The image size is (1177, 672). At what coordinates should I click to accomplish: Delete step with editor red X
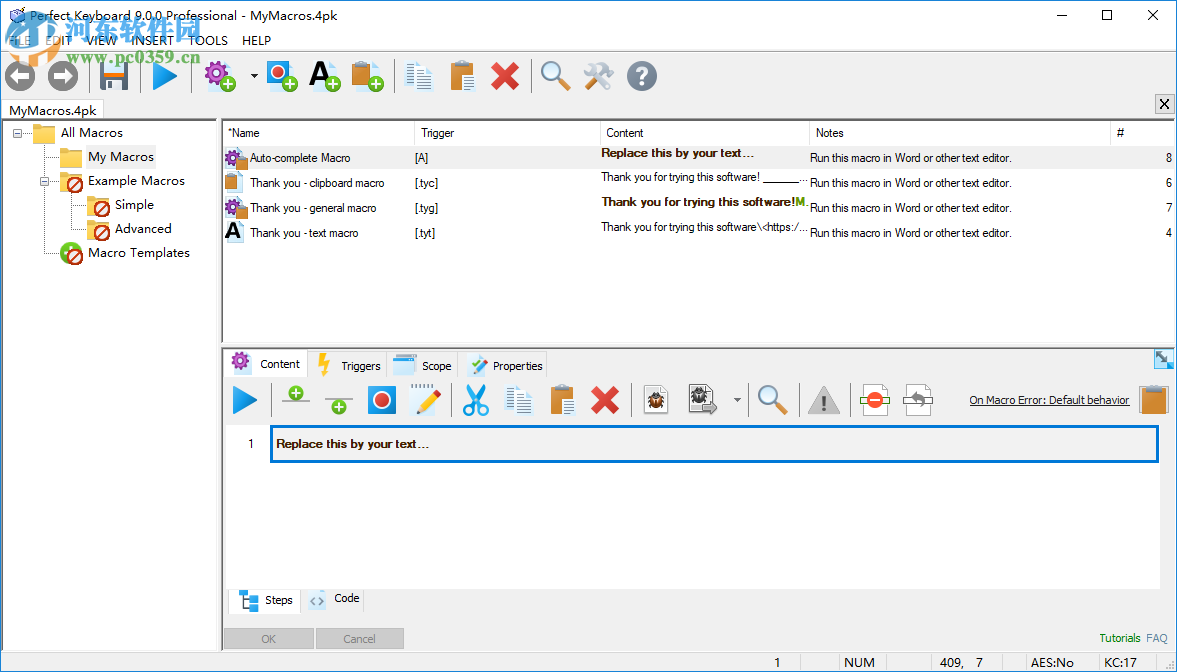(605, 400)
